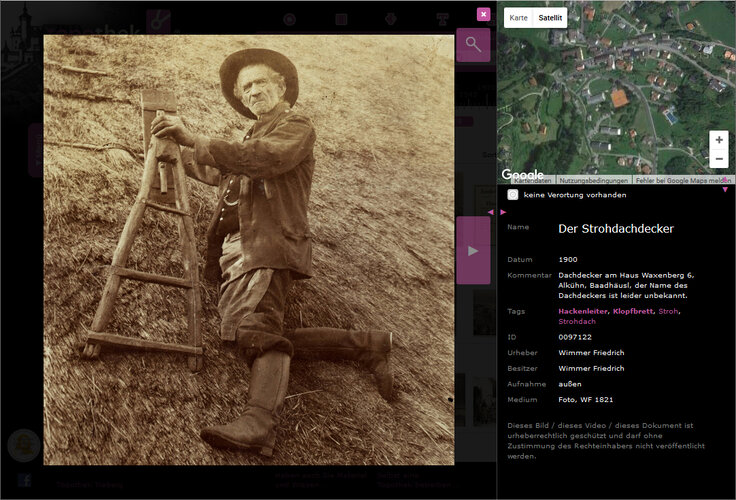This screenshot has height=500, width=736.
Task: Go to the next image arrow
Action: tap(473, 250)
